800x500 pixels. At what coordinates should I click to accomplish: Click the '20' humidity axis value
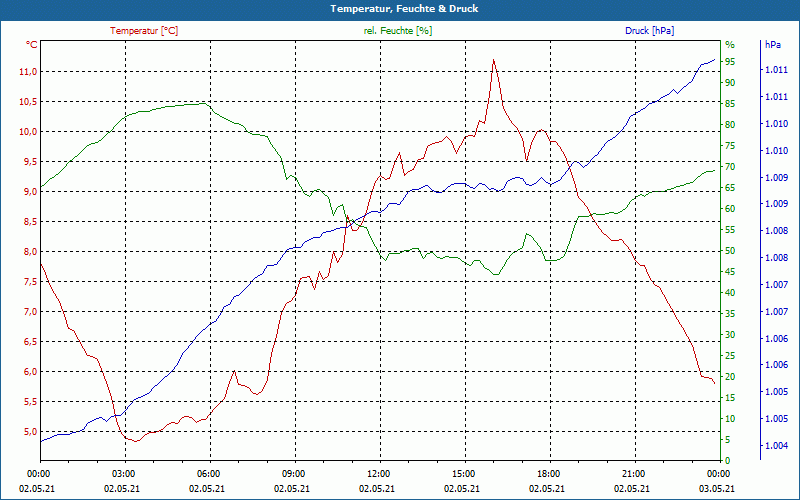coord(730,377)
